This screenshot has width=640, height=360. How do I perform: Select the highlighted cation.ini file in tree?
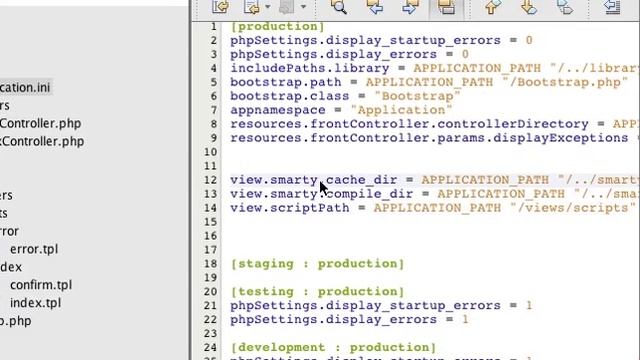pyautogui.click(x=25, y=87)
